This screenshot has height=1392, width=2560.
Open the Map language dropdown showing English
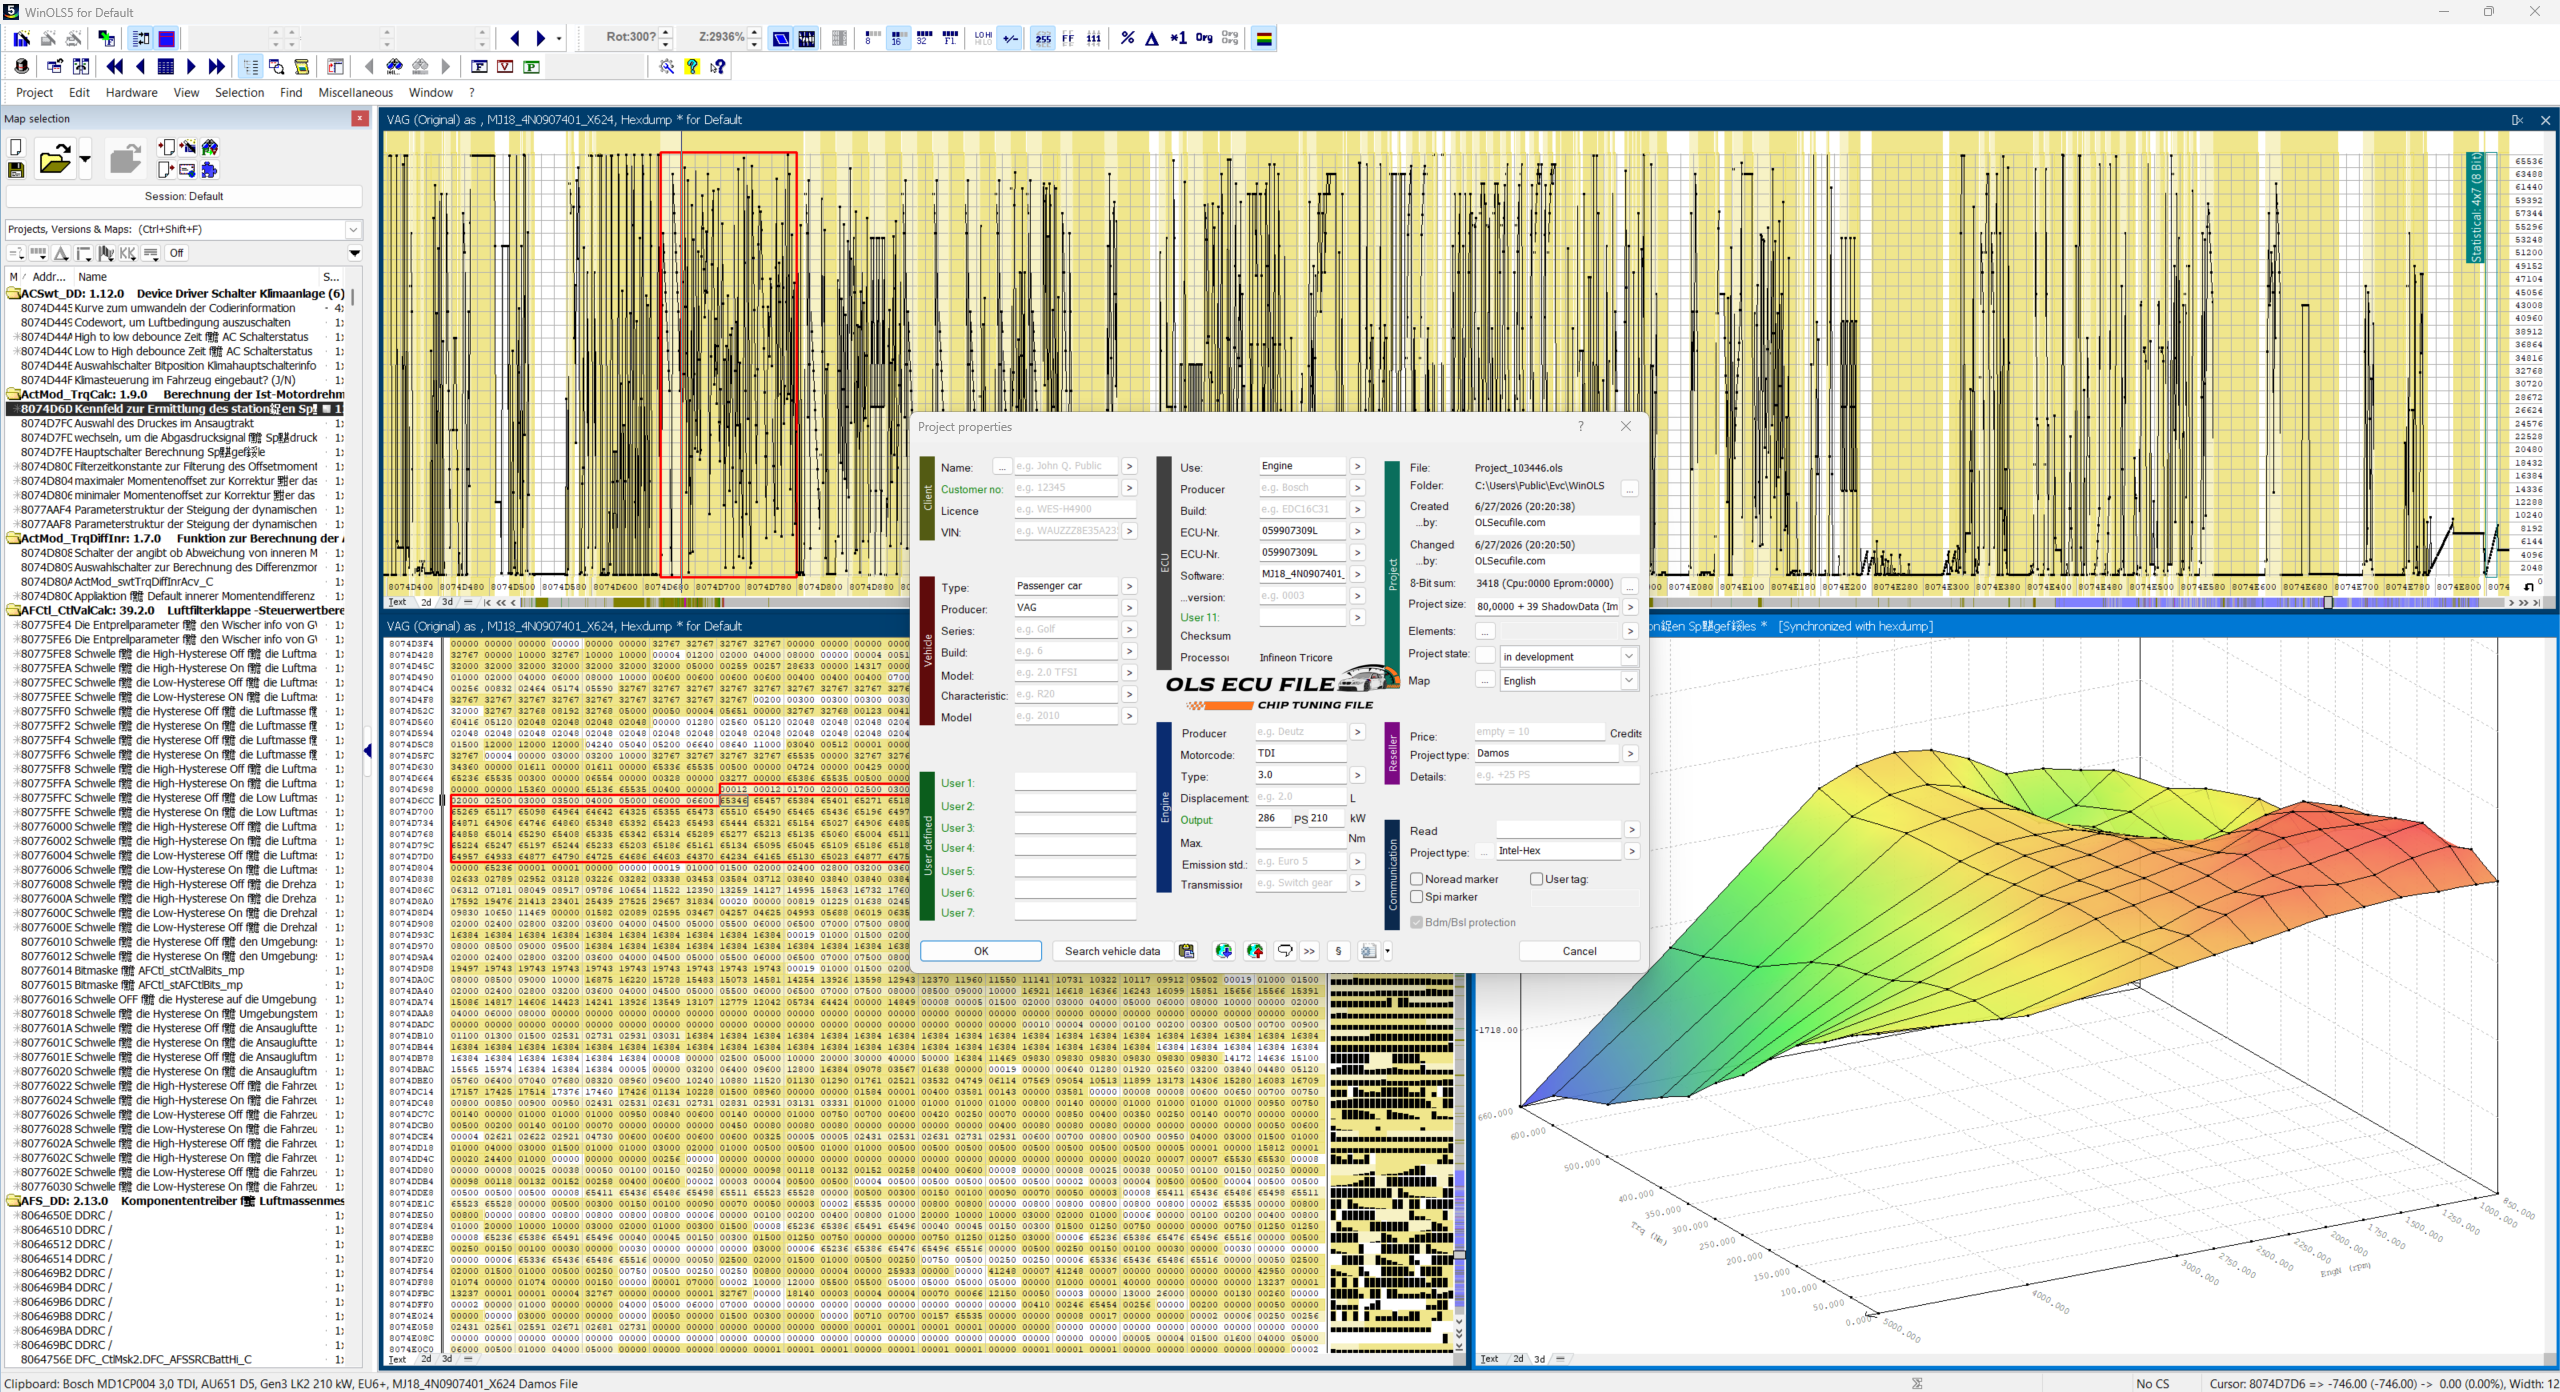click(x=1628, y=680)
